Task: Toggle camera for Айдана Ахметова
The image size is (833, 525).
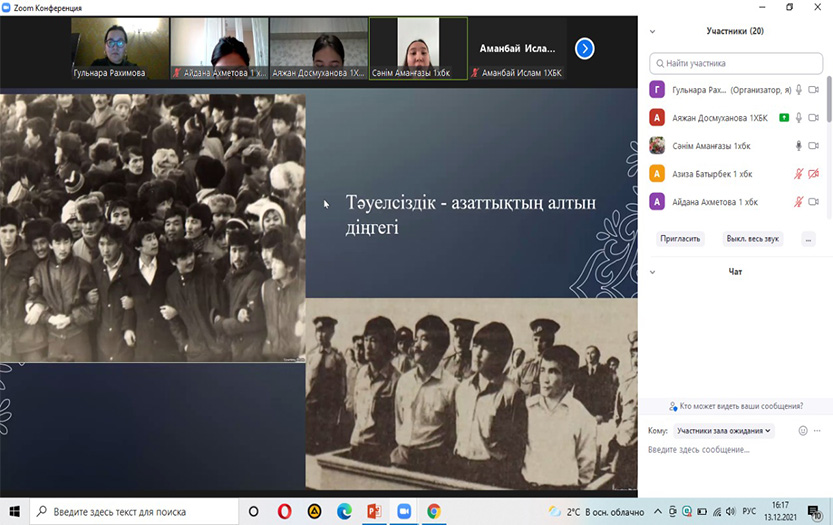Action: pos(813,202)
